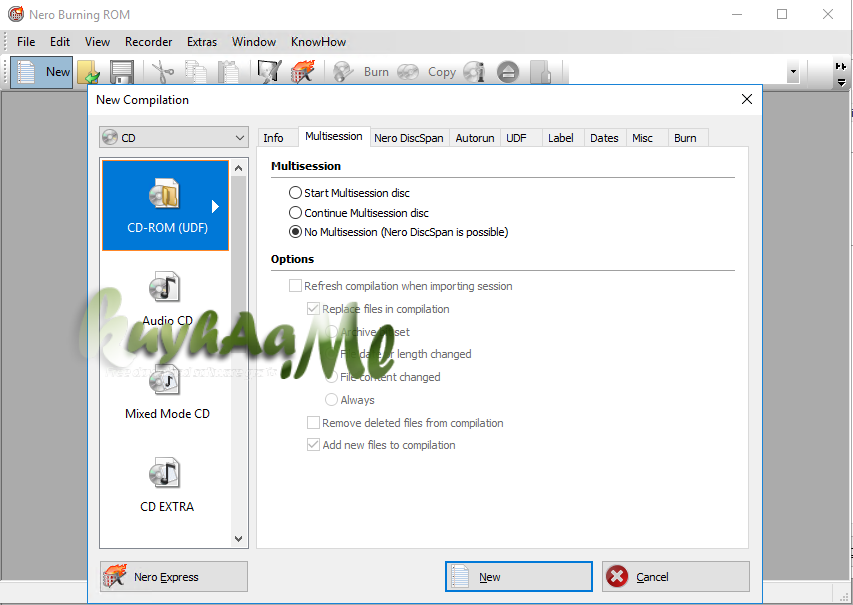Screen dimensions: 853x605
Task: Switch to the Dates tab
Action: pos(605,138)
